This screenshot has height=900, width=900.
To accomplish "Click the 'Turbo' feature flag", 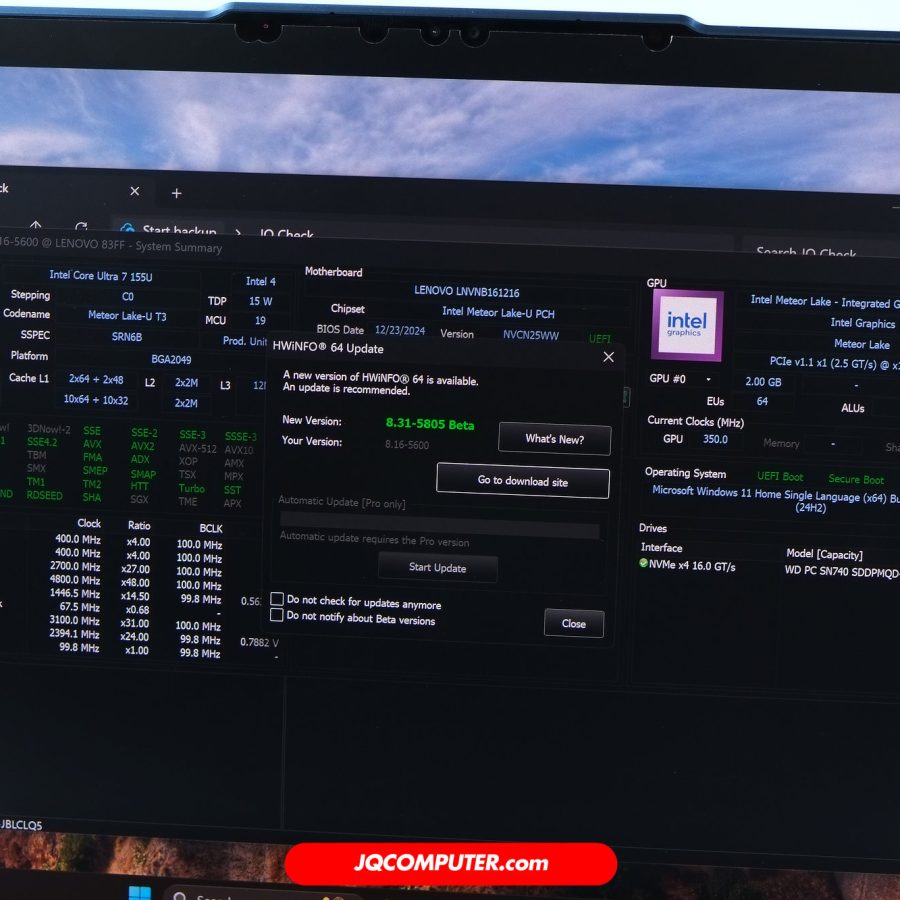I will tap(192, 488).
